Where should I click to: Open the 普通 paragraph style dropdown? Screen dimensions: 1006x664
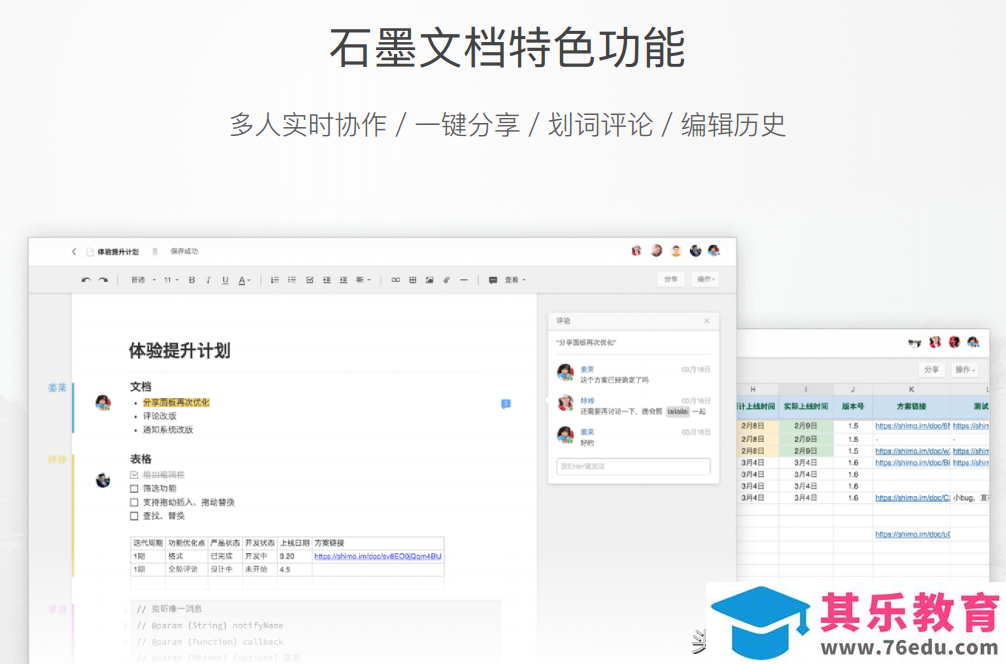(x=144, y=280)
